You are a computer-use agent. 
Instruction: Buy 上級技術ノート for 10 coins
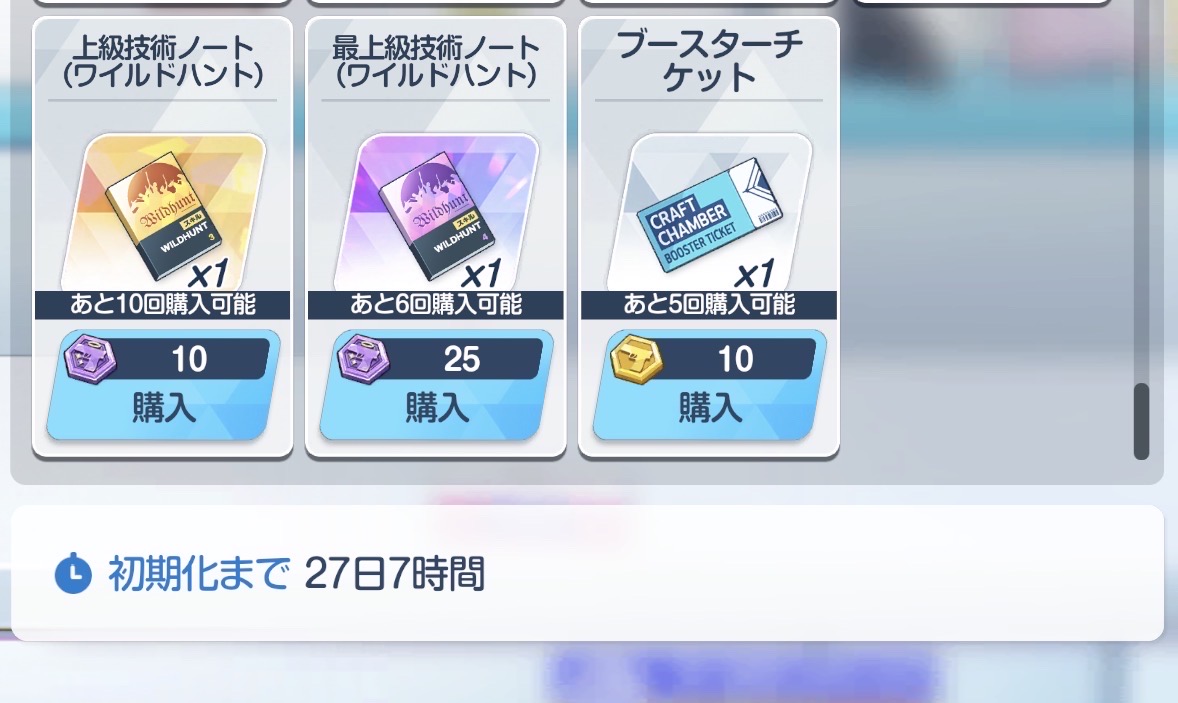tap(163, 385)
